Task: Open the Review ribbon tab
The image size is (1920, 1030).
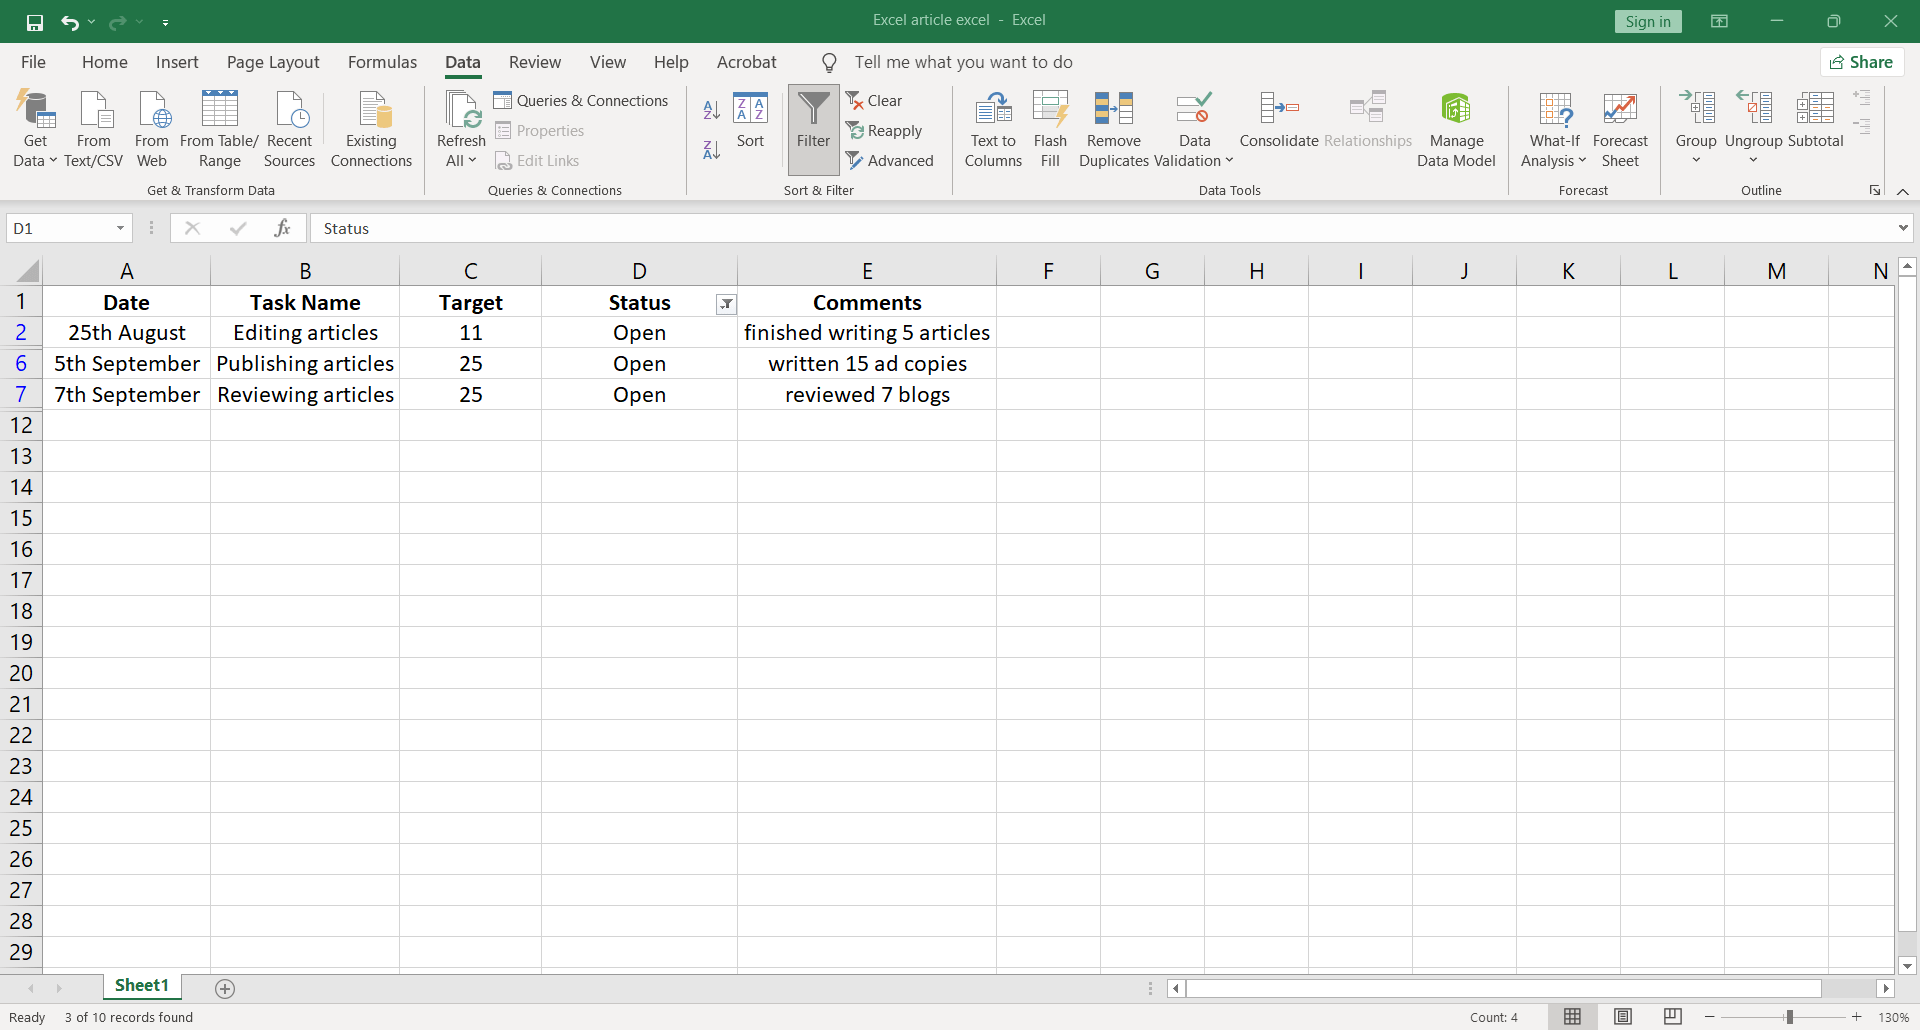Action: (x=535, y=61)
